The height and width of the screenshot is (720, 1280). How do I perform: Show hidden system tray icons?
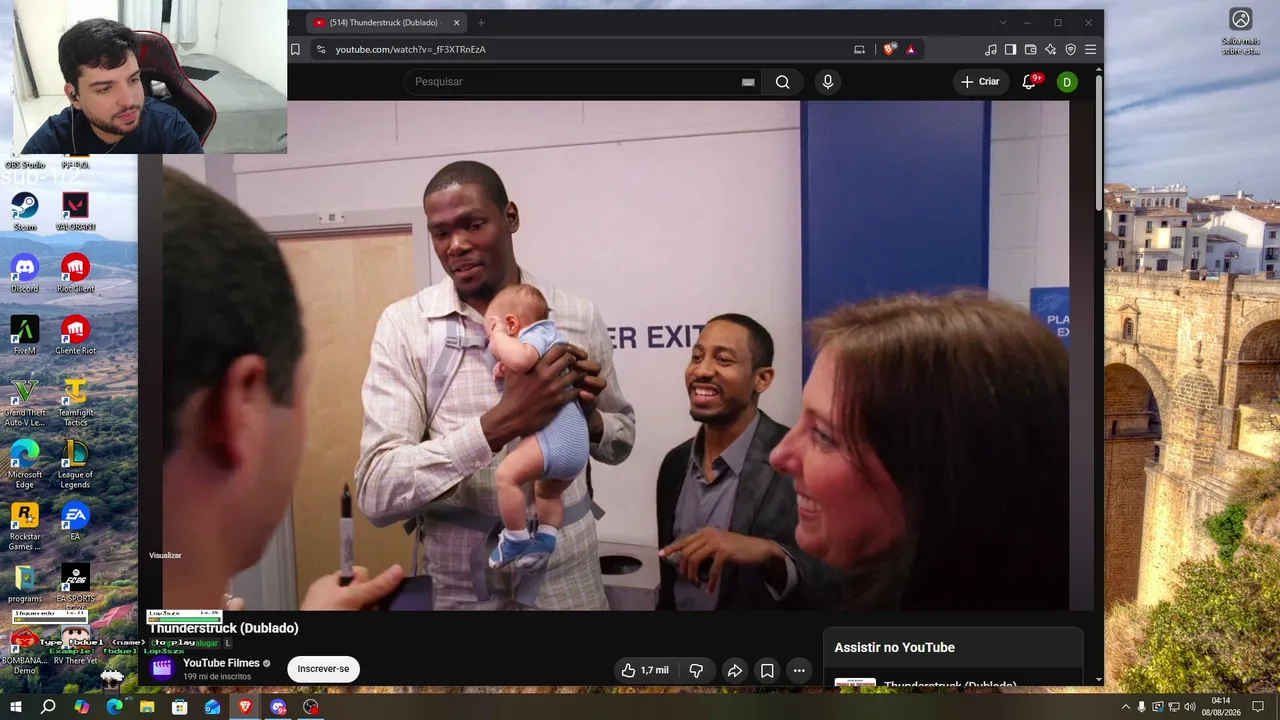pyautogui.click(x=1125, y=707)
